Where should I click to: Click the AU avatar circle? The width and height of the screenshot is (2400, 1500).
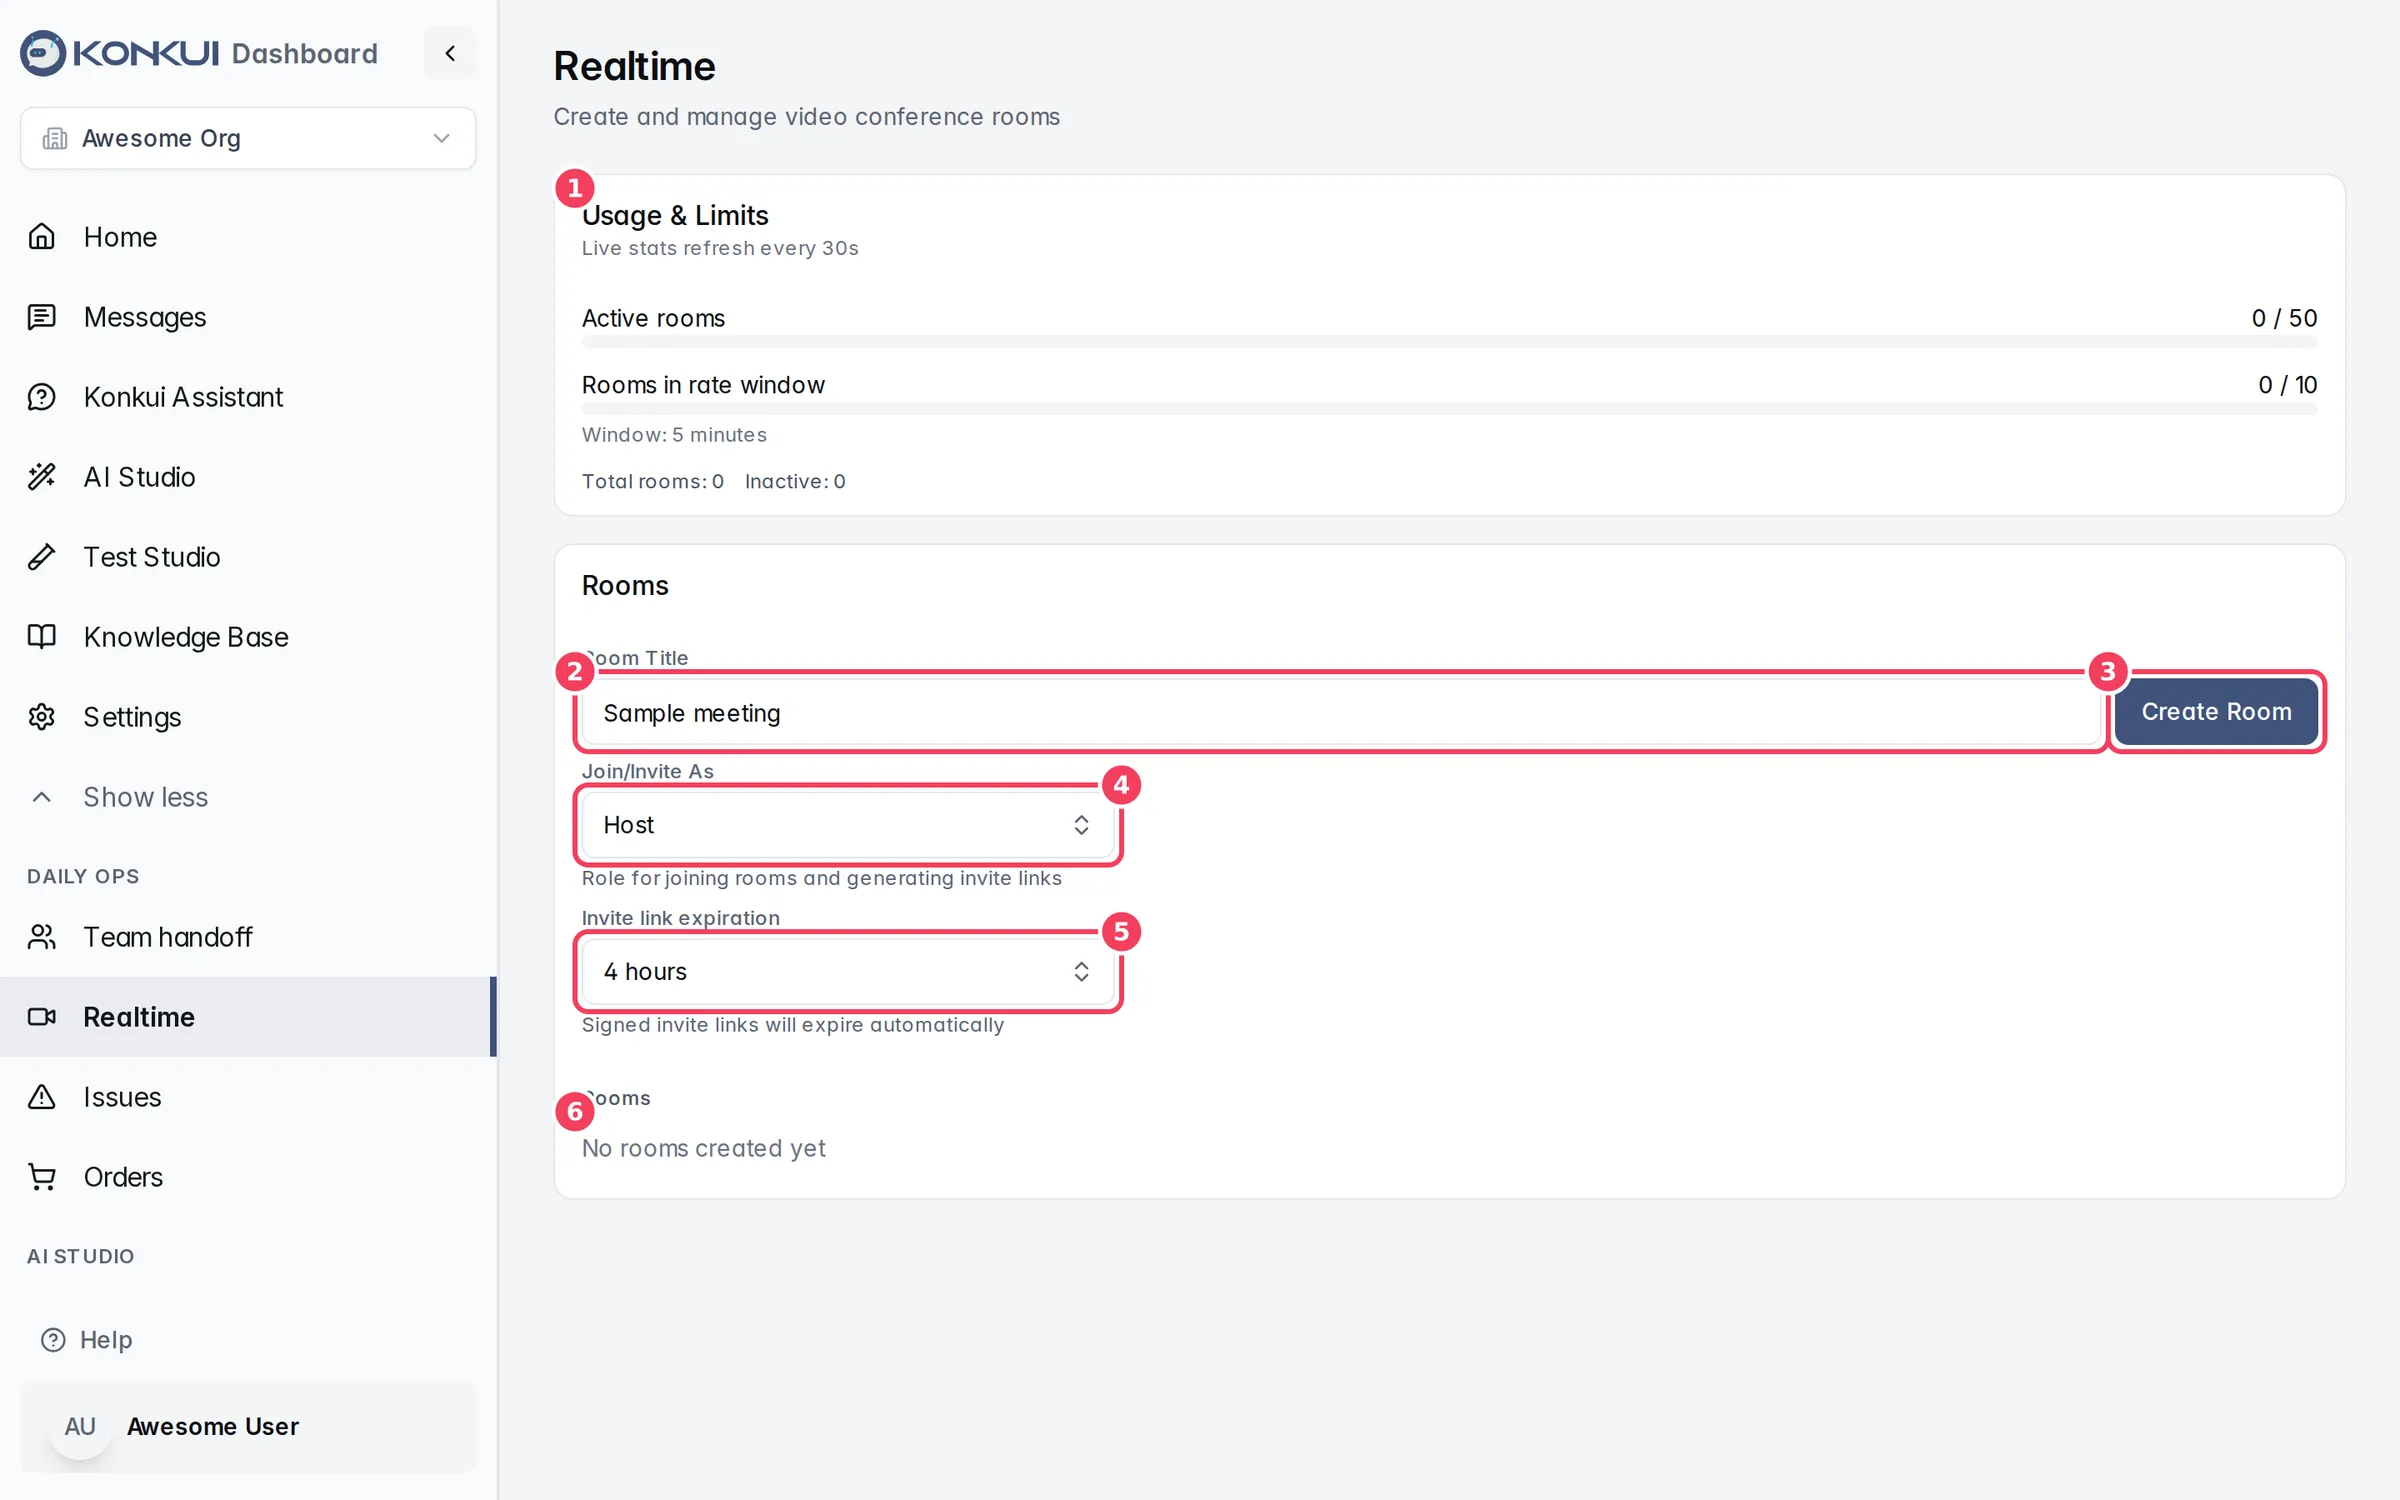click(x=80, y=1427)
